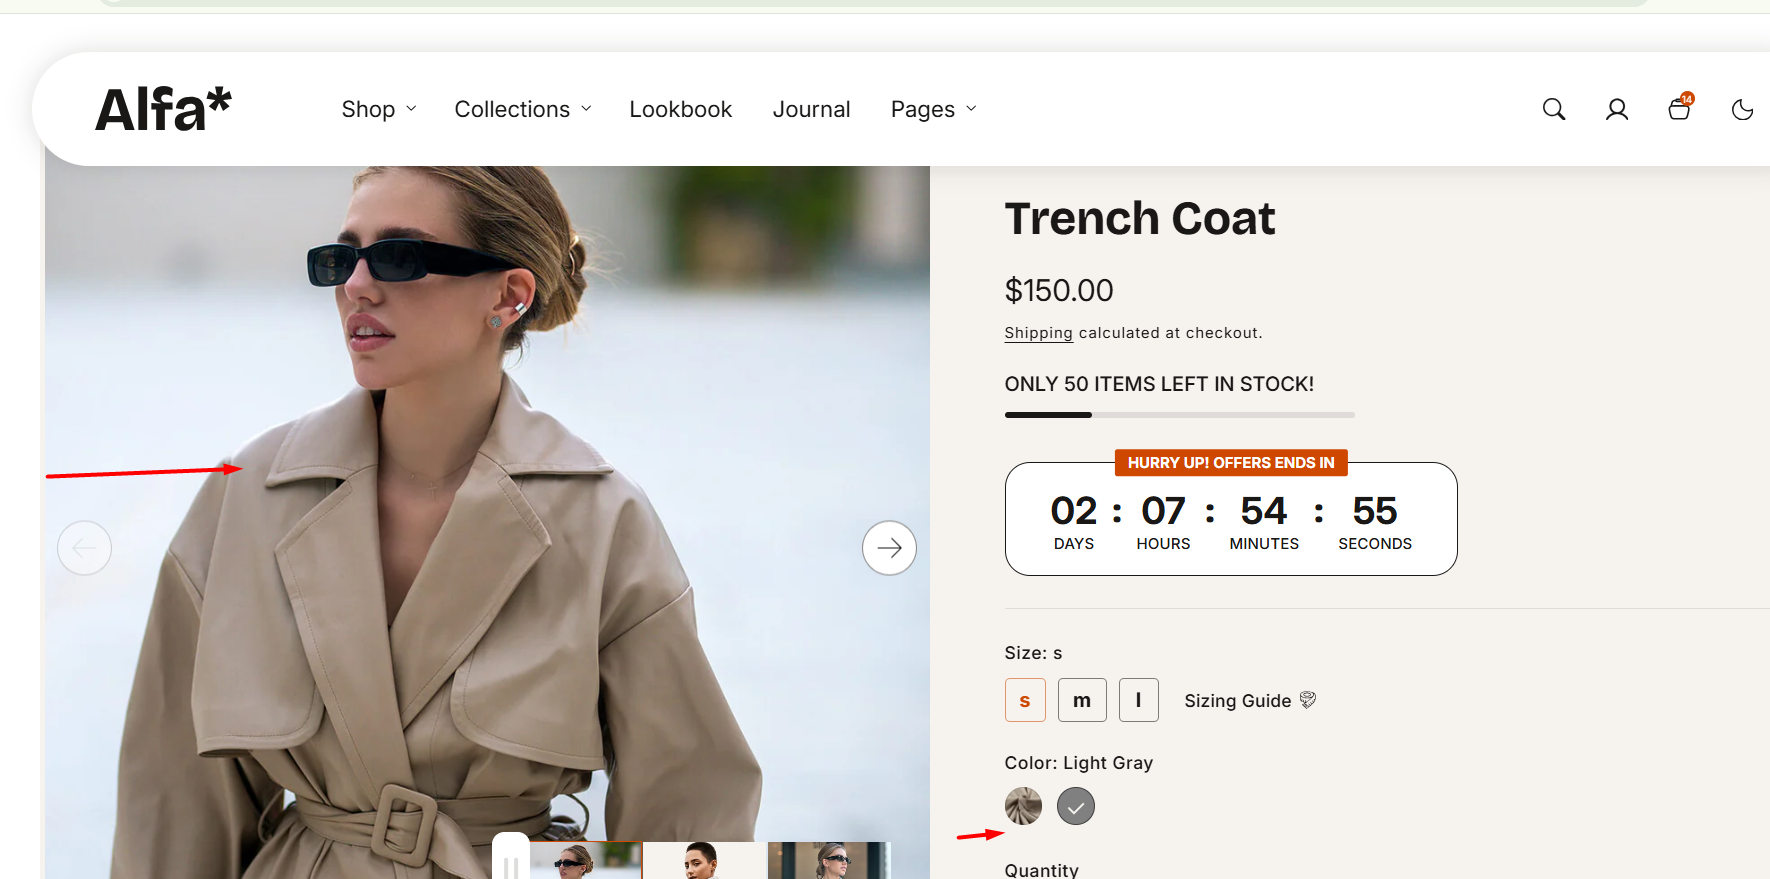Open the Journal page
Image resolution: width=1770 pixels, height=879 pixels.
coord(811,109)
